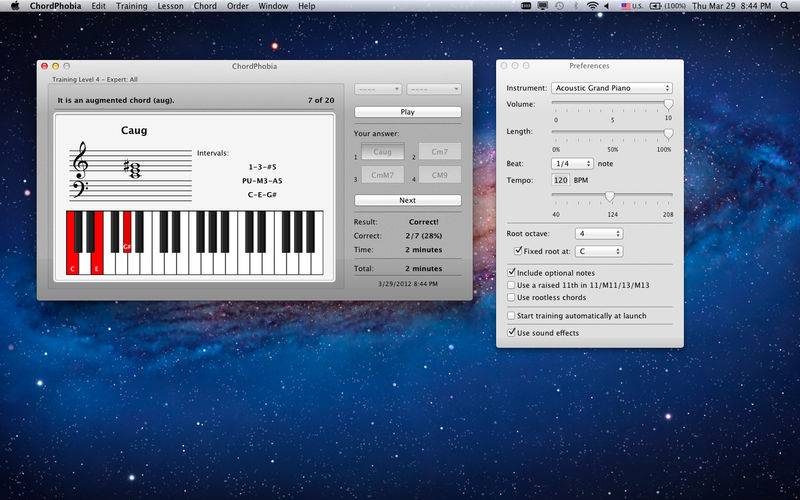Click the 'Correct!' result text
800x500 pixels.
(x=423, y=222)
